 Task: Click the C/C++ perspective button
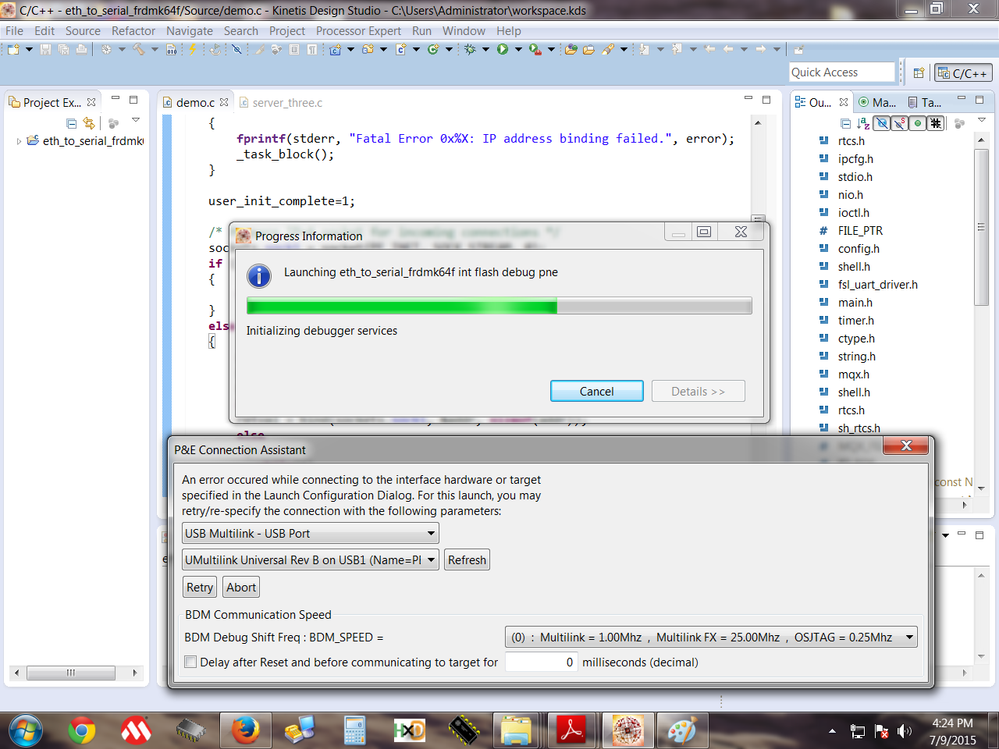[963, 73]
